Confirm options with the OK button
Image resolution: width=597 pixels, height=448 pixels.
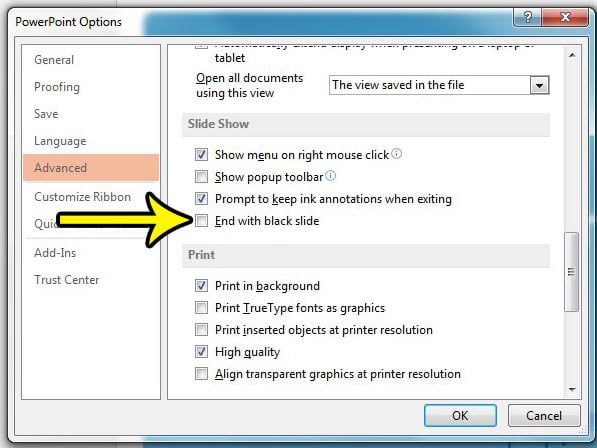(x=460, y=415)
